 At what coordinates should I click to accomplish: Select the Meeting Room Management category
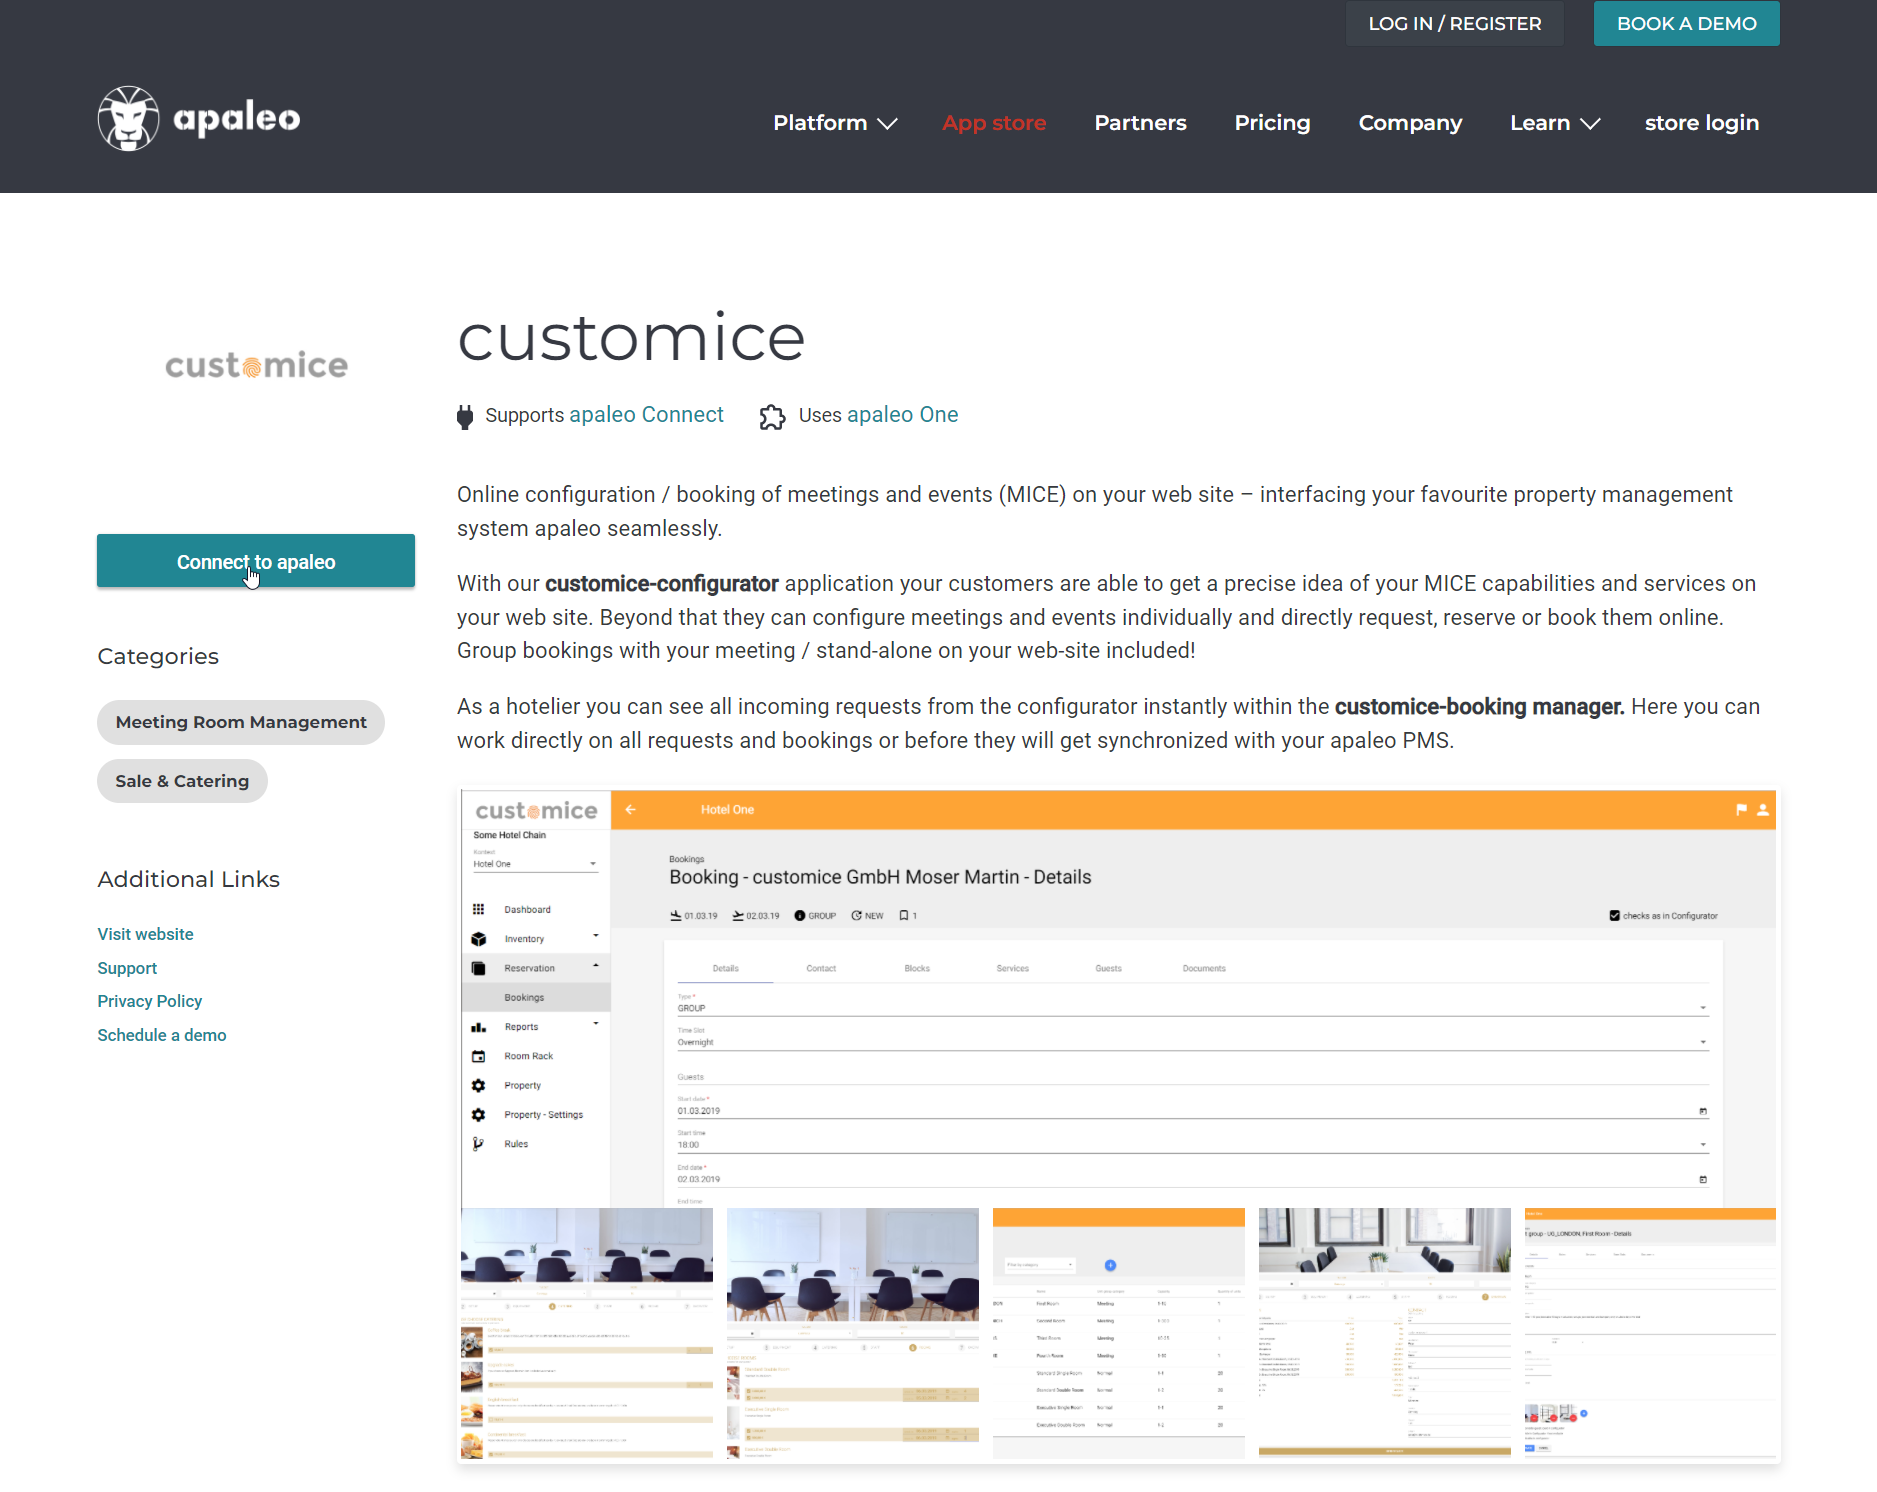(241, 722)
